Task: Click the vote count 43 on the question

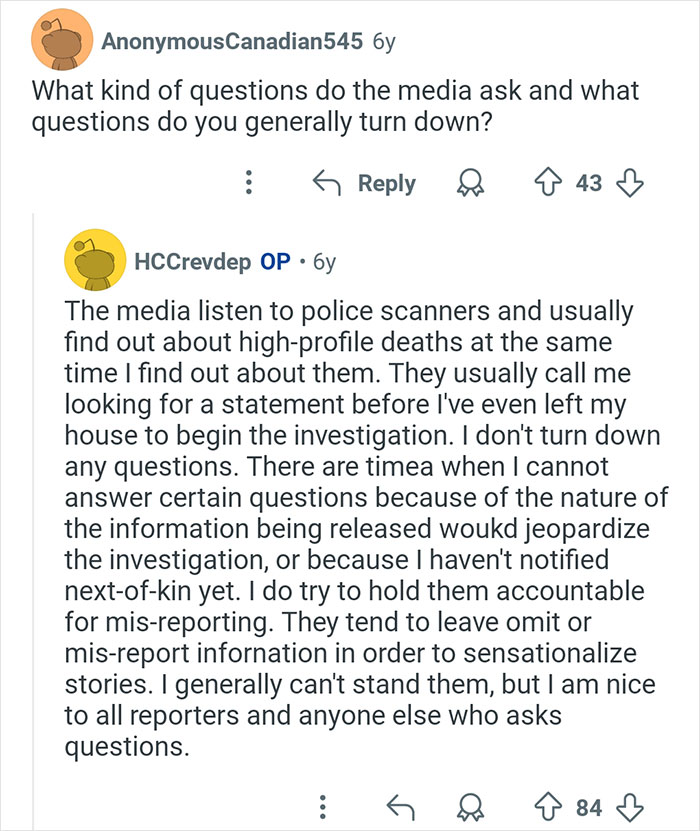Action: click(588, 183)
